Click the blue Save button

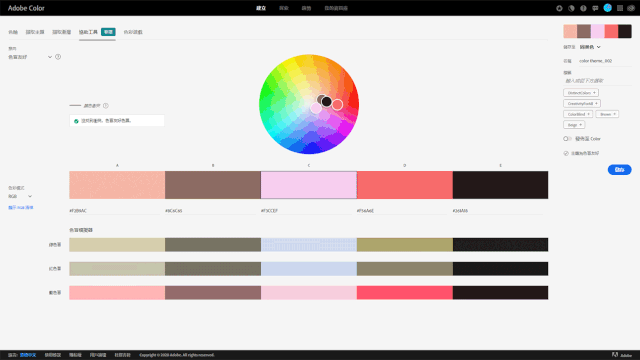tap(620, 170)
